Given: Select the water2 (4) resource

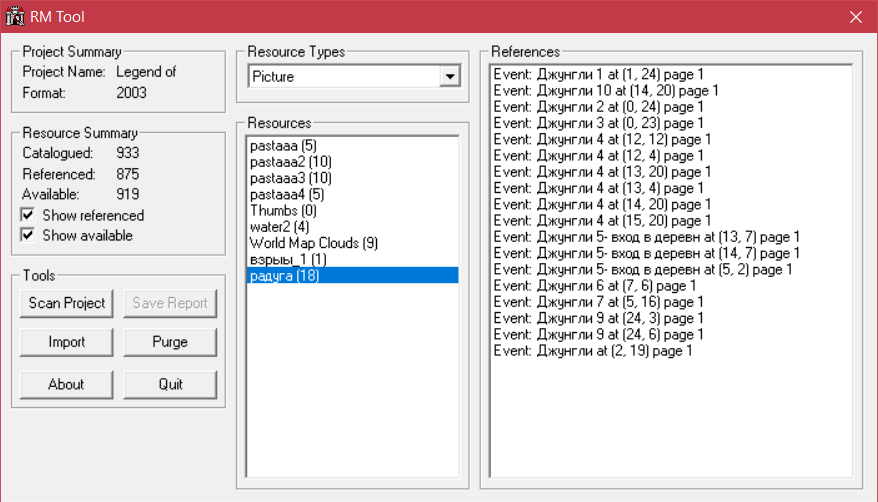Looking at the screenshot, I should [279, 227].
